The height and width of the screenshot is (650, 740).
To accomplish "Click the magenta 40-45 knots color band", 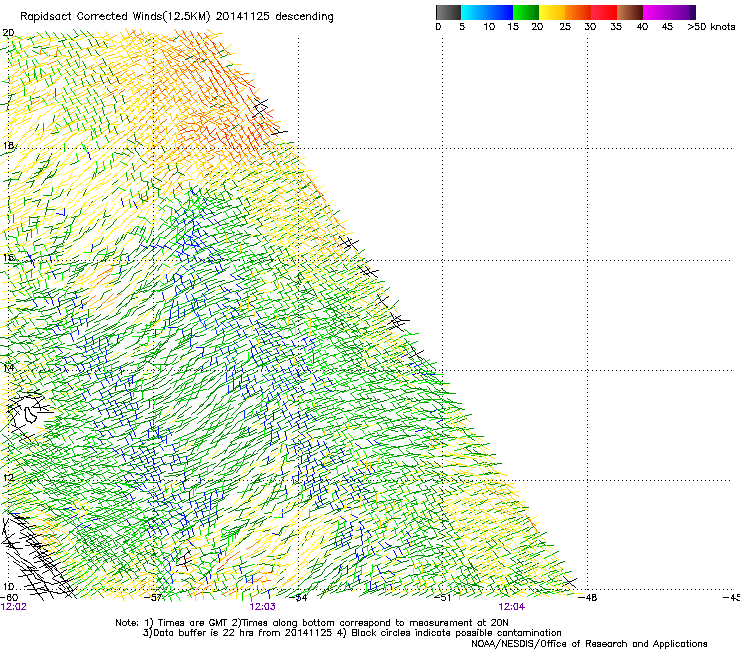I will 656,12.
